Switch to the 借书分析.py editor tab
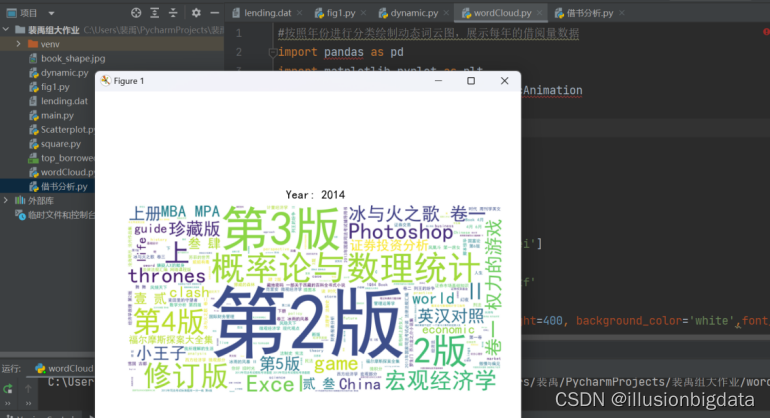 click(590, 13)
